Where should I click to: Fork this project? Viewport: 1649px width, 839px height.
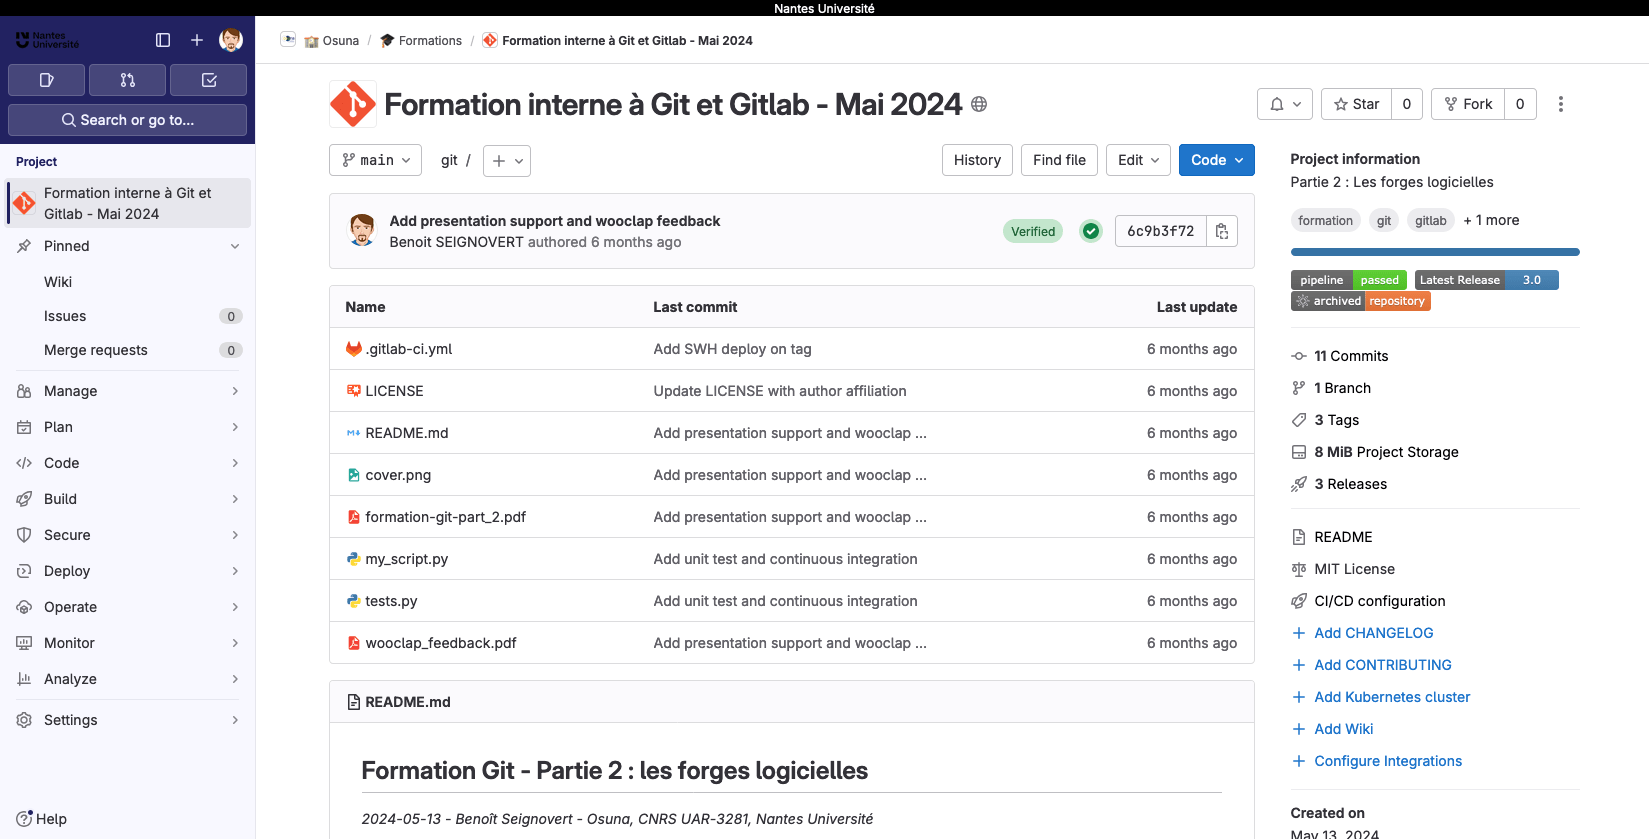pyautogui.click(x=1468, y=104)
